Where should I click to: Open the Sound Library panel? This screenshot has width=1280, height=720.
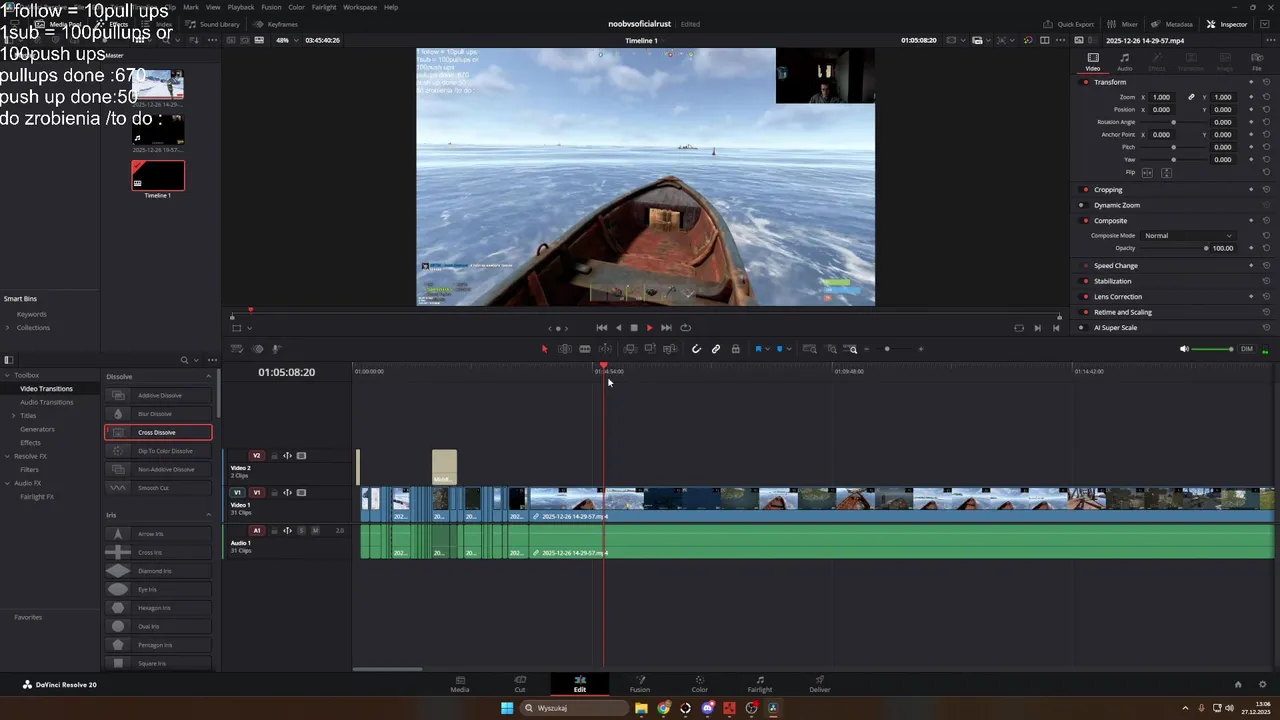pyautogui.click(x=213, y=24)
